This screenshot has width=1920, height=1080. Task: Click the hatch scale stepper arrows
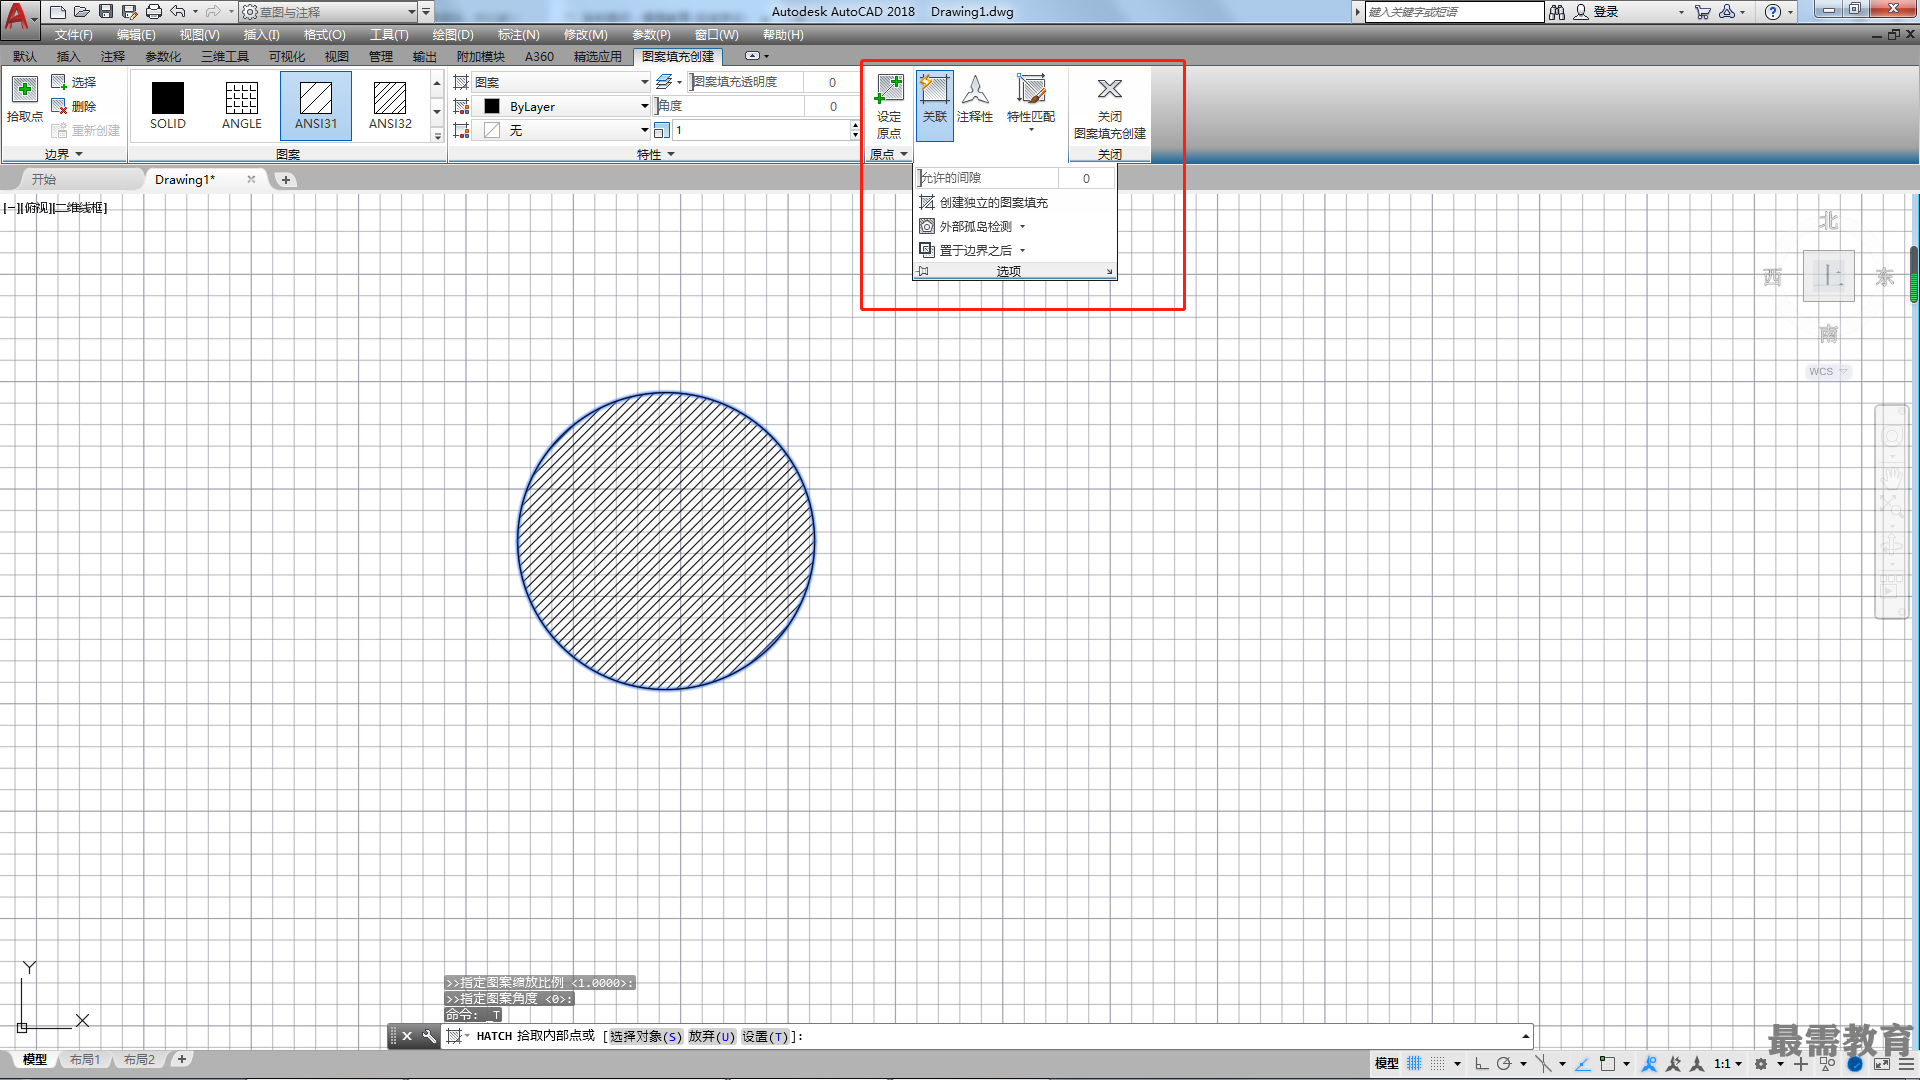[855, 130]
